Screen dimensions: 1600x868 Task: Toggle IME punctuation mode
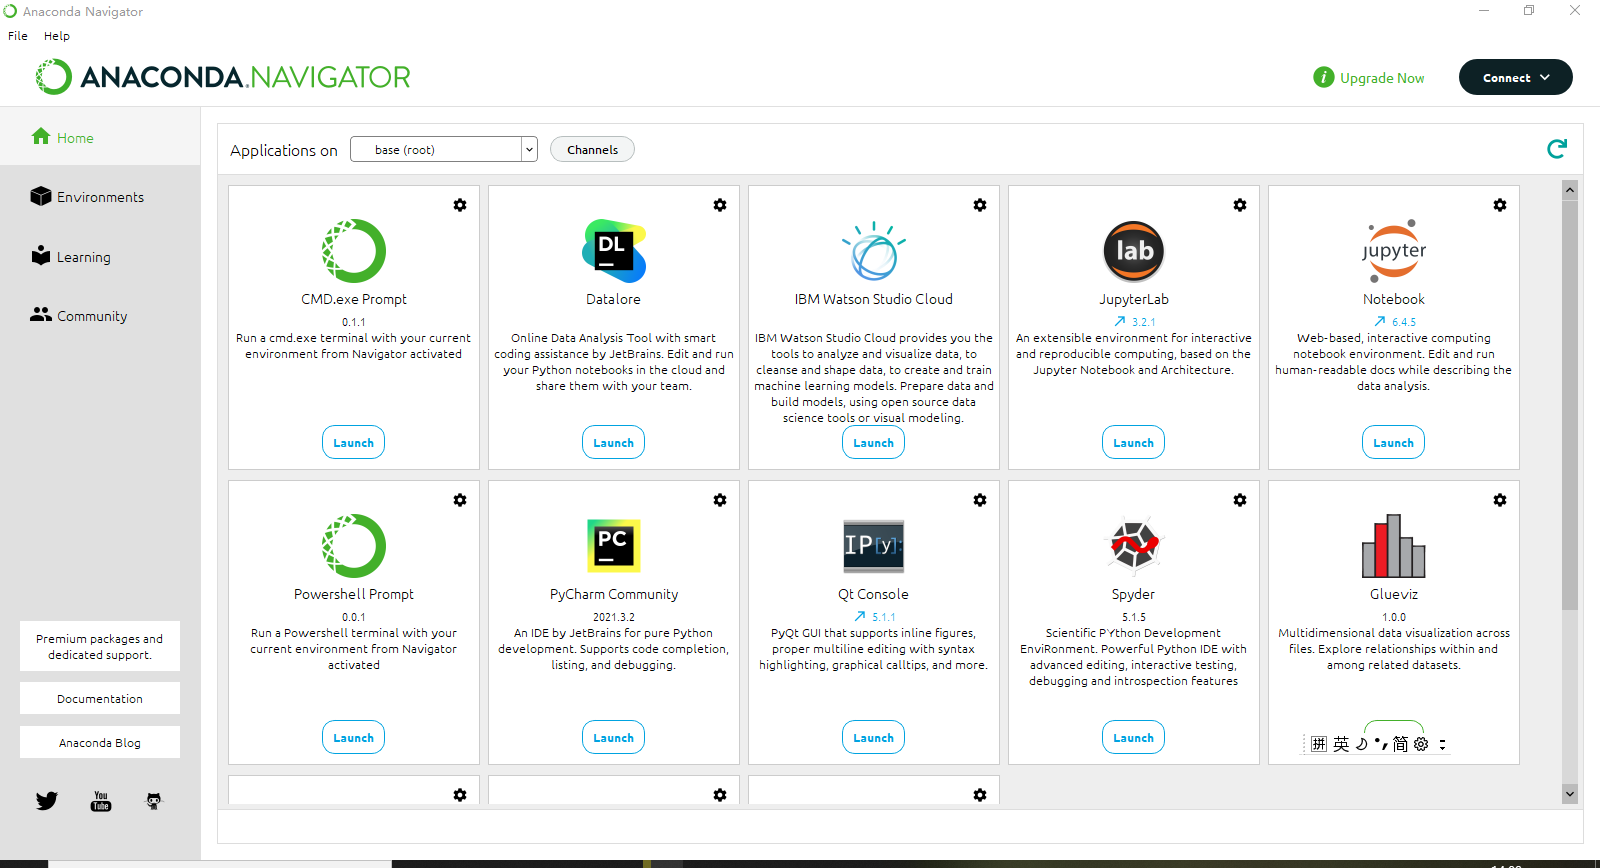click(x=1381, y=744)
